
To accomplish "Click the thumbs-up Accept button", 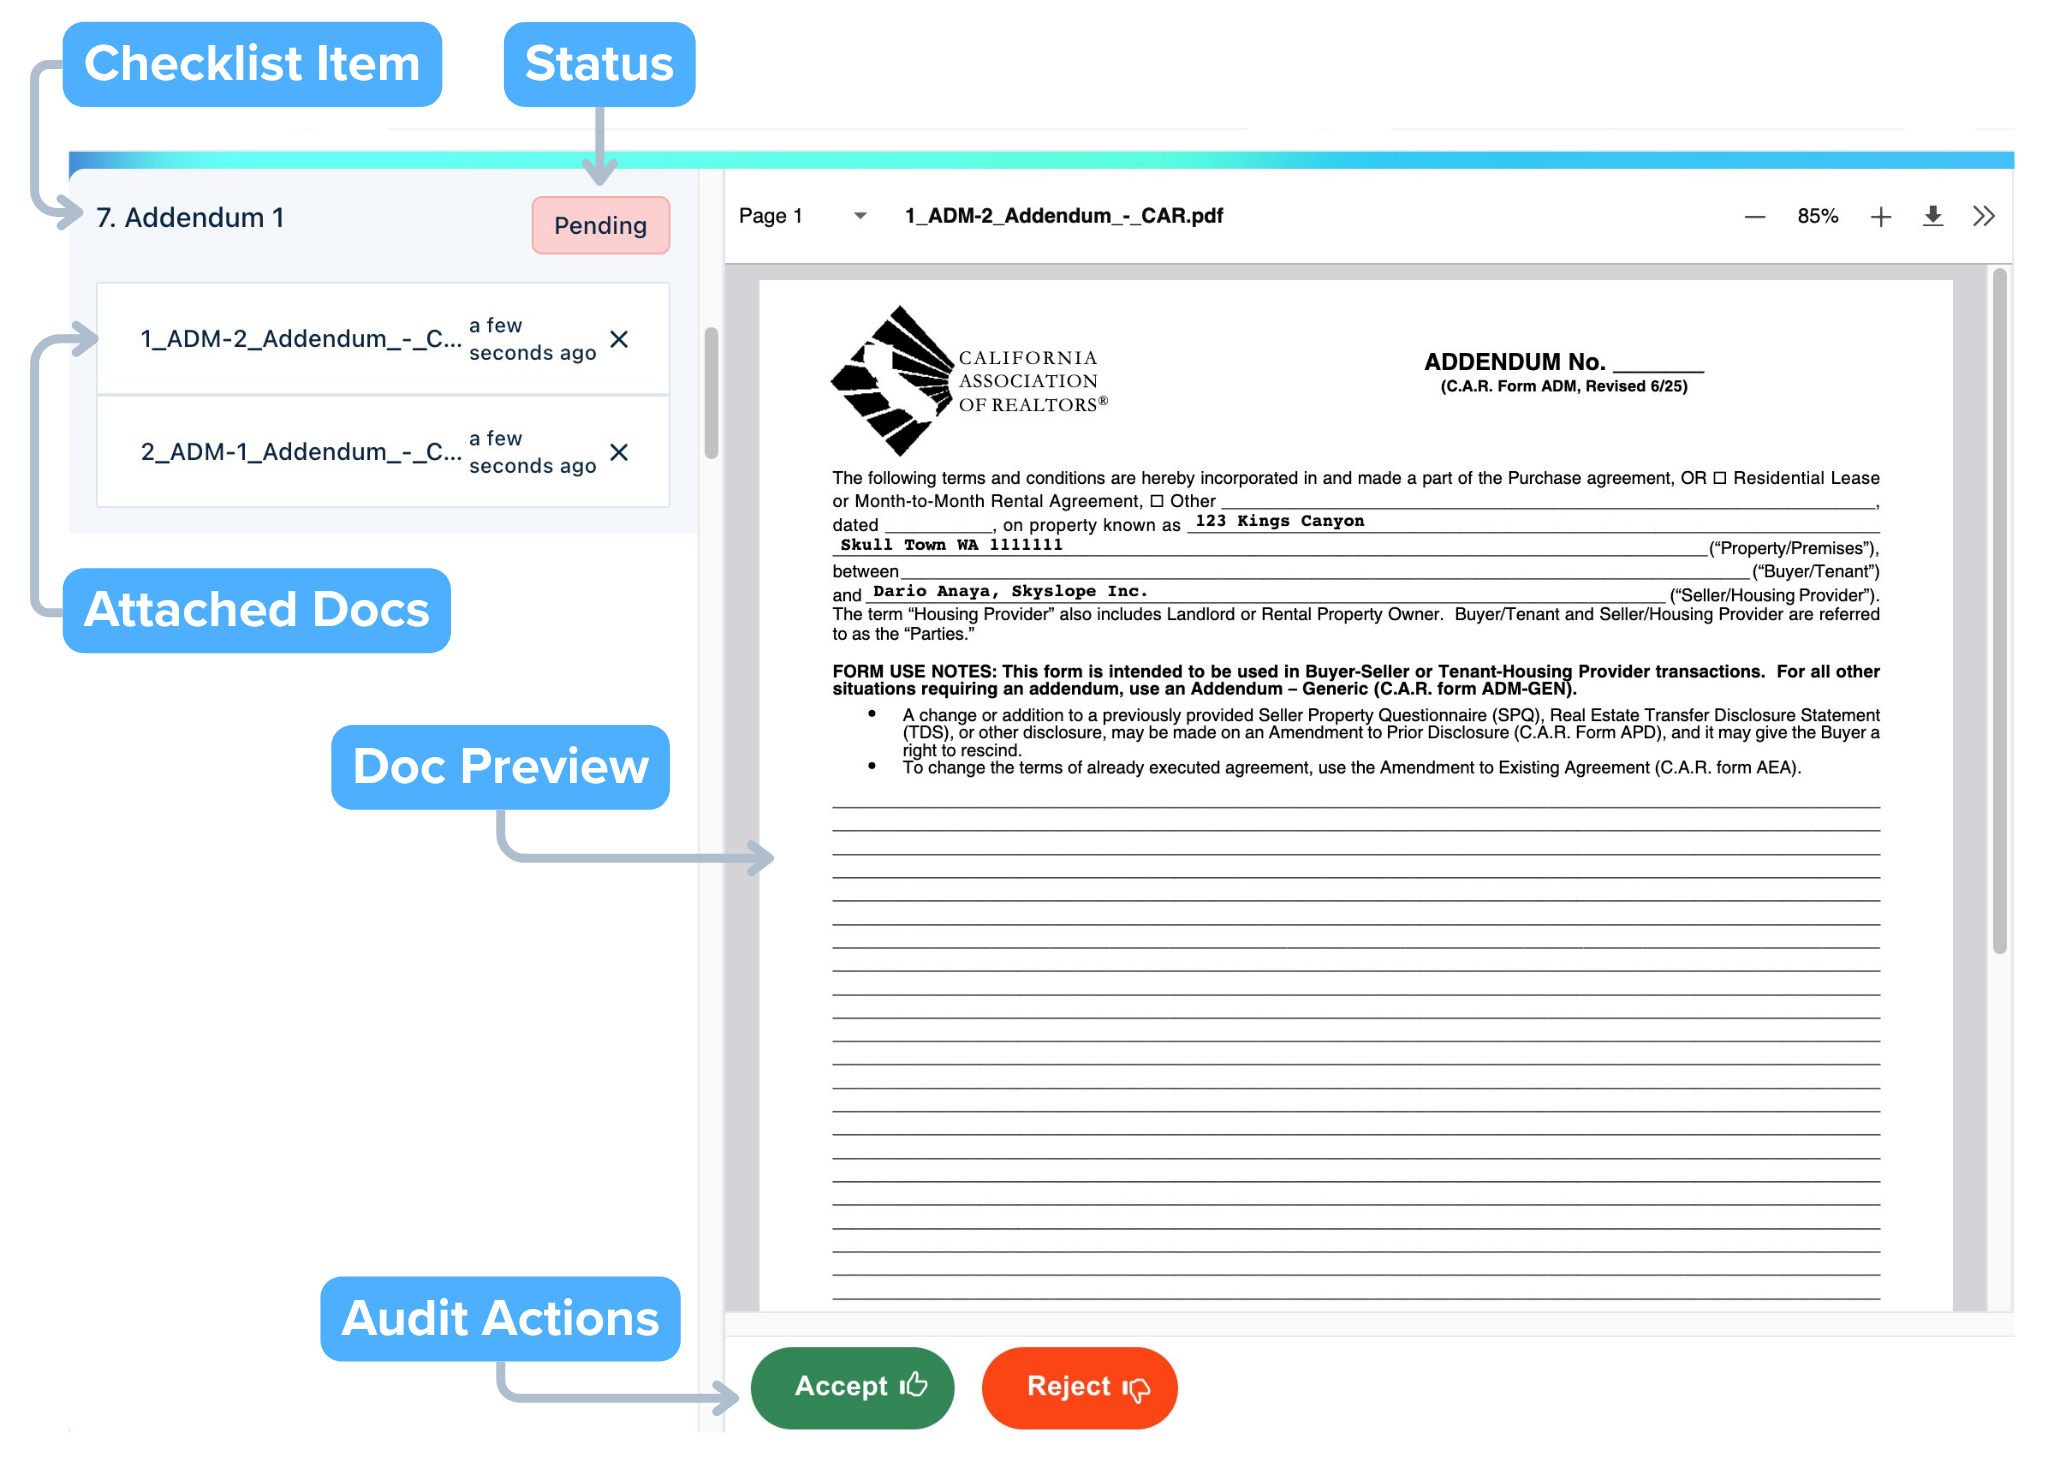I will (x=853, y=1387).
